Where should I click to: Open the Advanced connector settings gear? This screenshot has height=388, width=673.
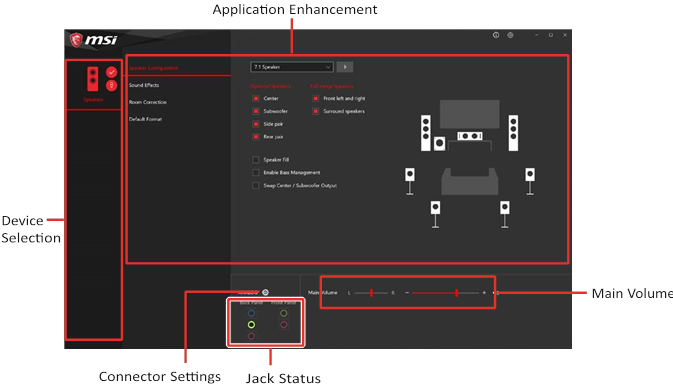pyautogui.click(x=265, y=292)
